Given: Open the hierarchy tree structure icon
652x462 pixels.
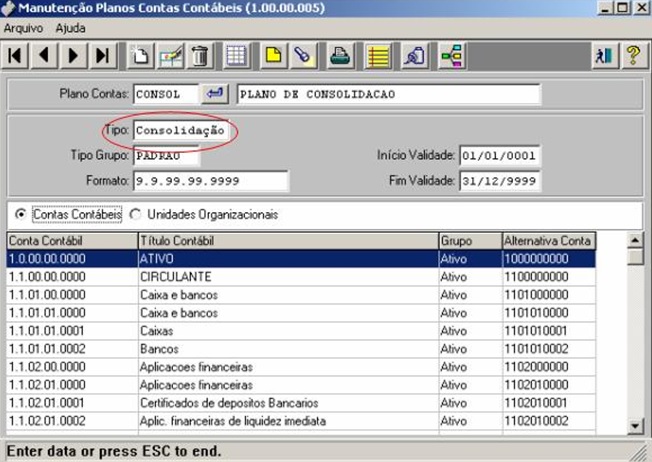Looking at the screenshot, I should pos(452,55).
